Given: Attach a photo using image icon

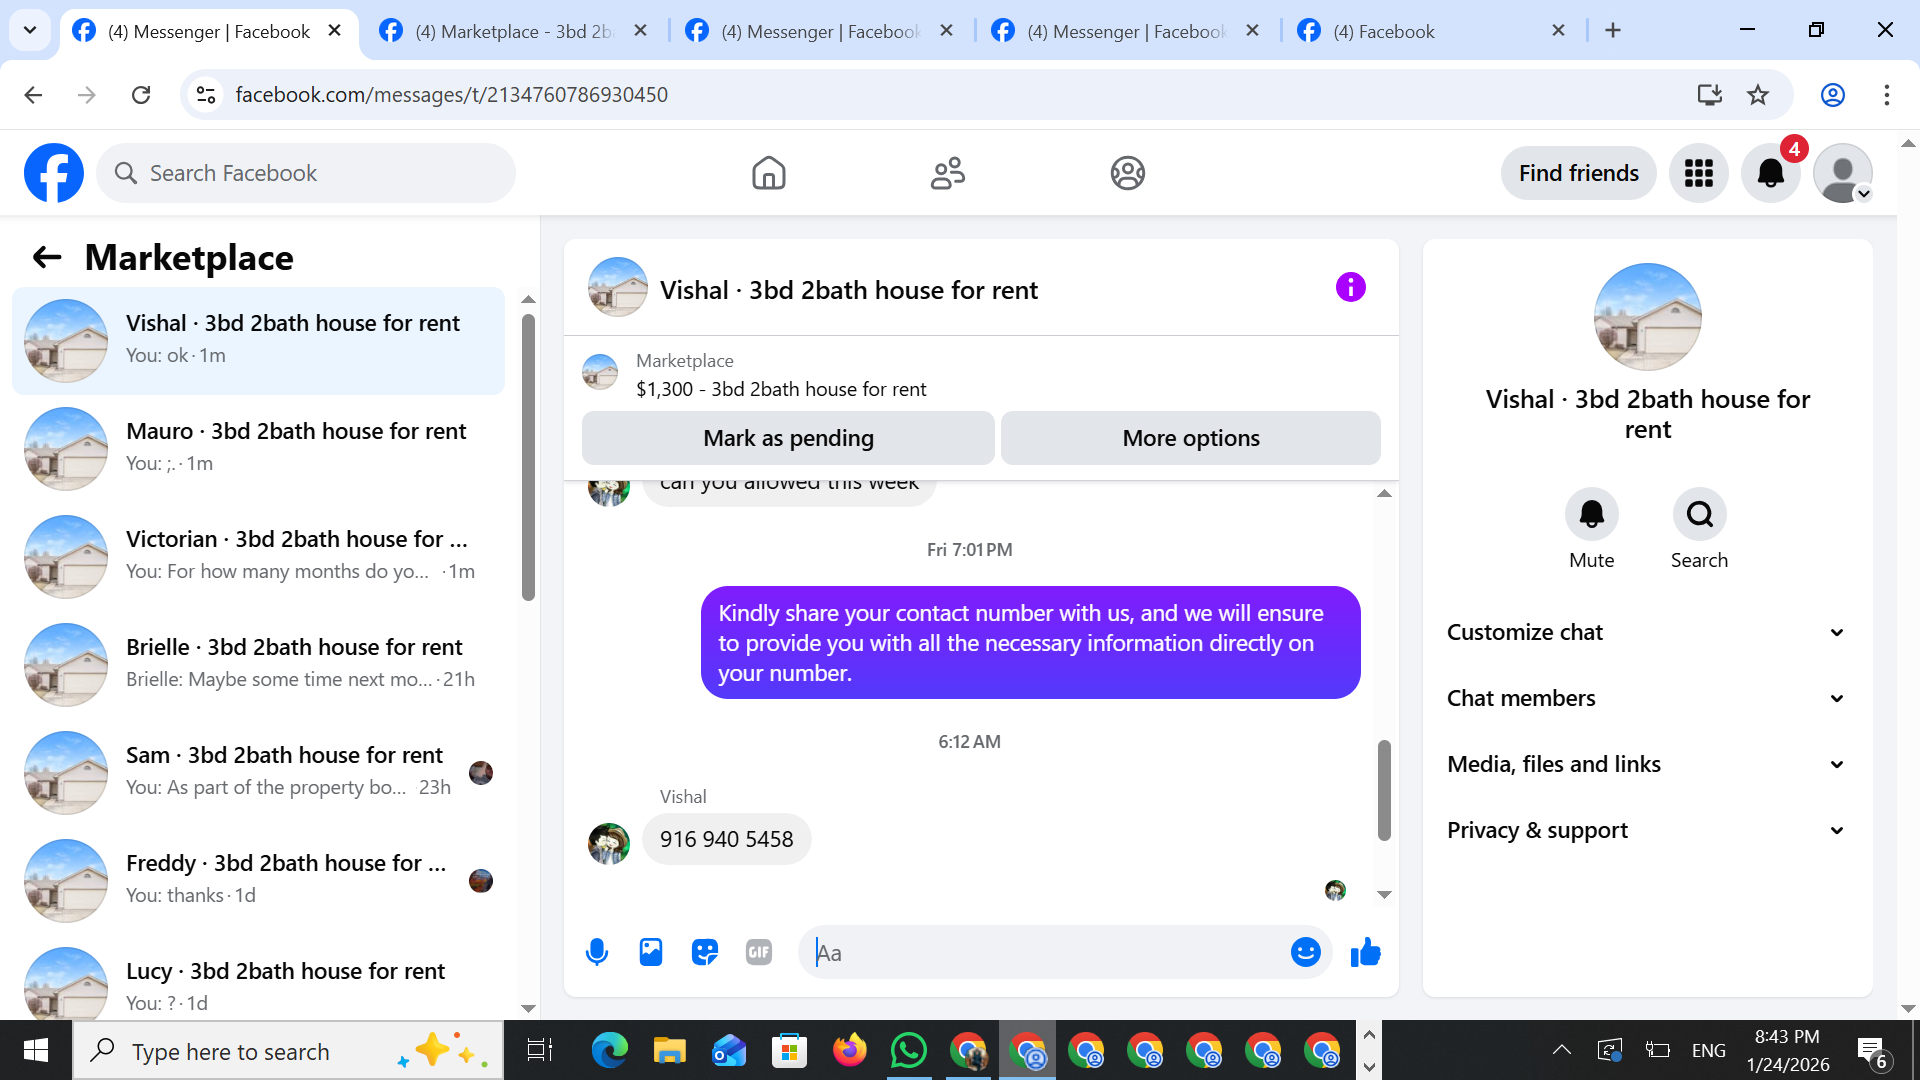Looking at the screenshot, I should tap(651, 952).
